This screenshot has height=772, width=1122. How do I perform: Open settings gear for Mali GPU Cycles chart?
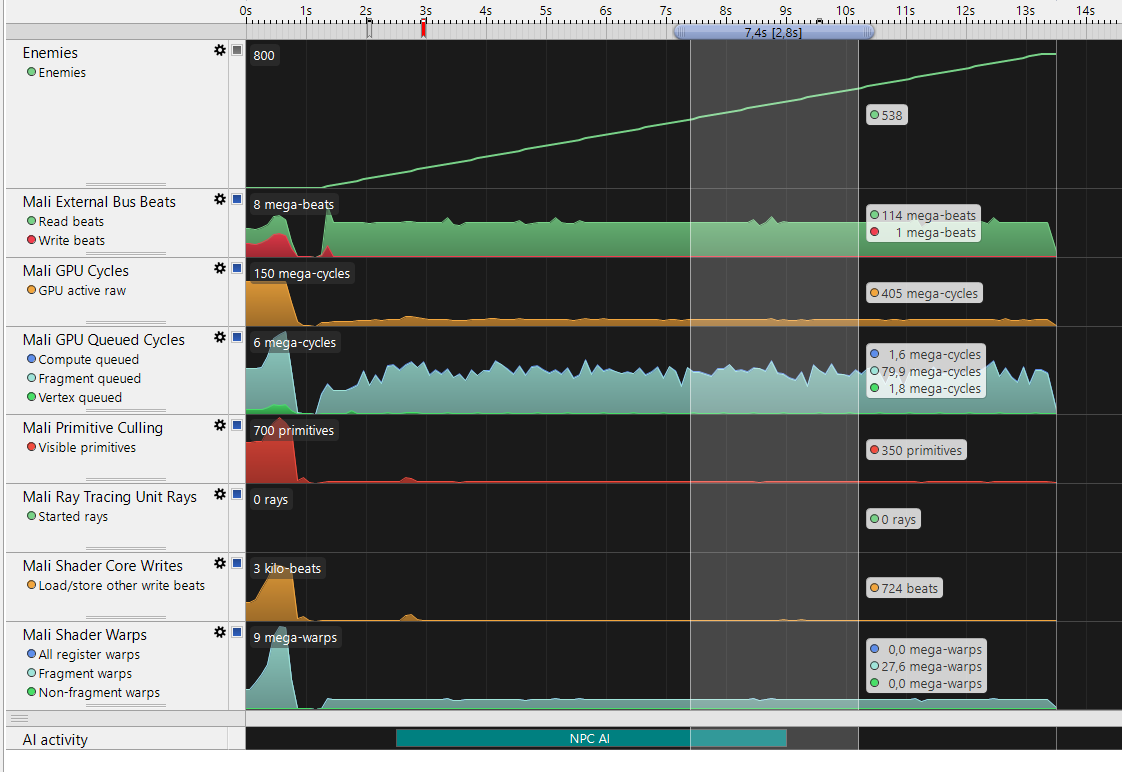click(220, 268)
